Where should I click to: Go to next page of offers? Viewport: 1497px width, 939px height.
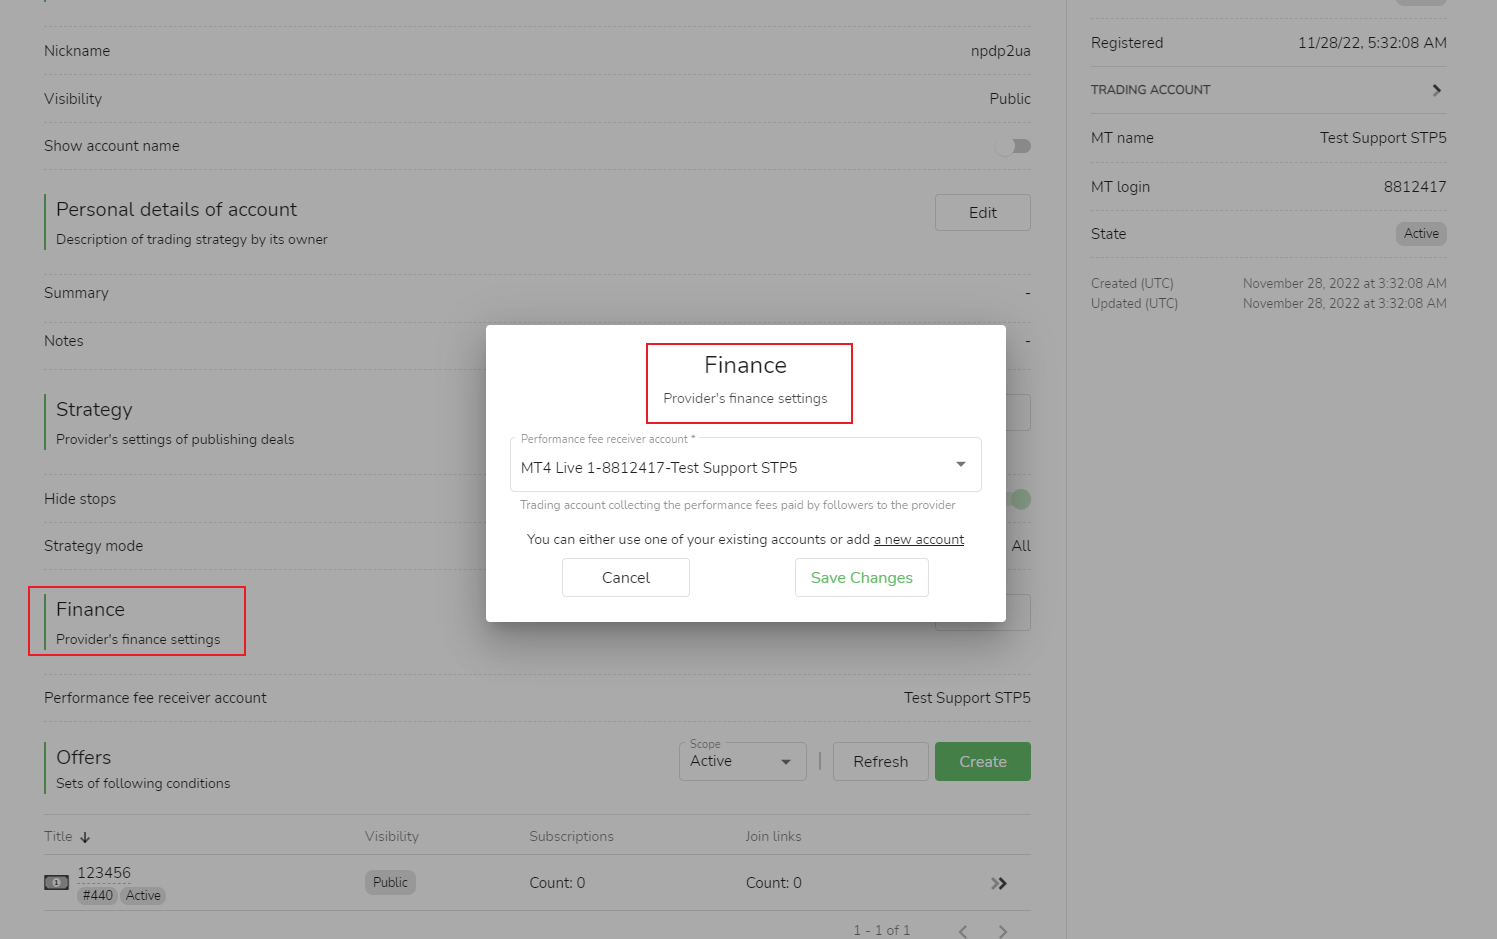(x=1002, y=931)
